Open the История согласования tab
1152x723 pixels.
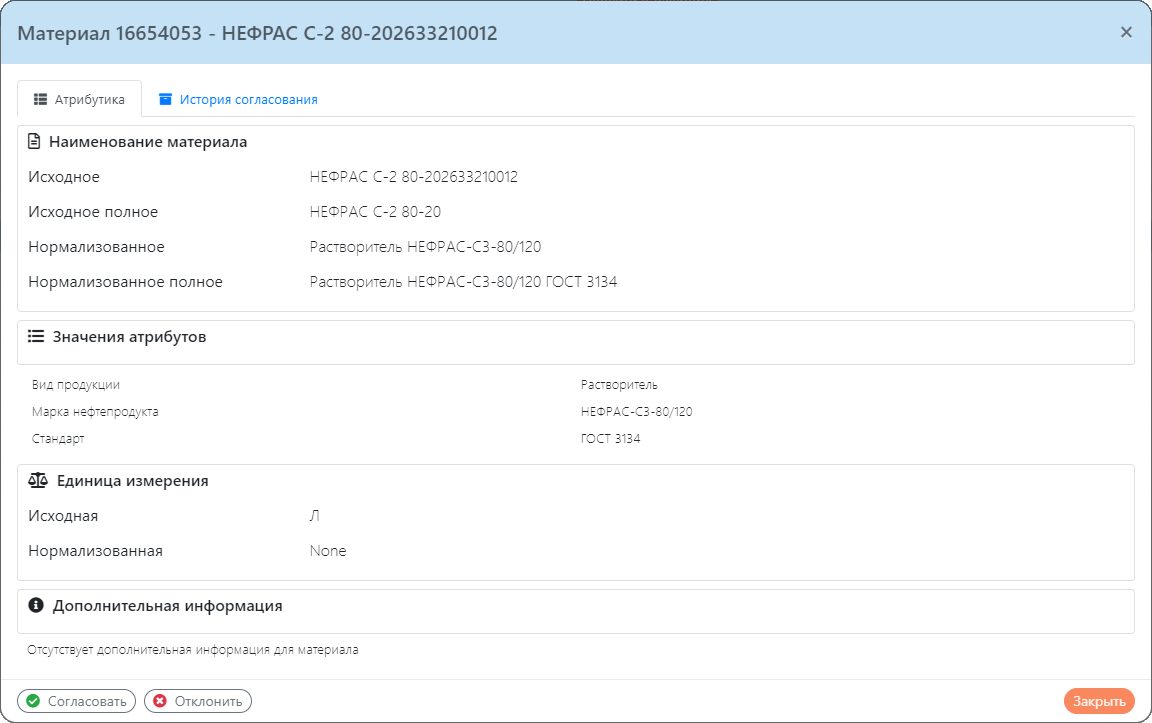point(248,100)
